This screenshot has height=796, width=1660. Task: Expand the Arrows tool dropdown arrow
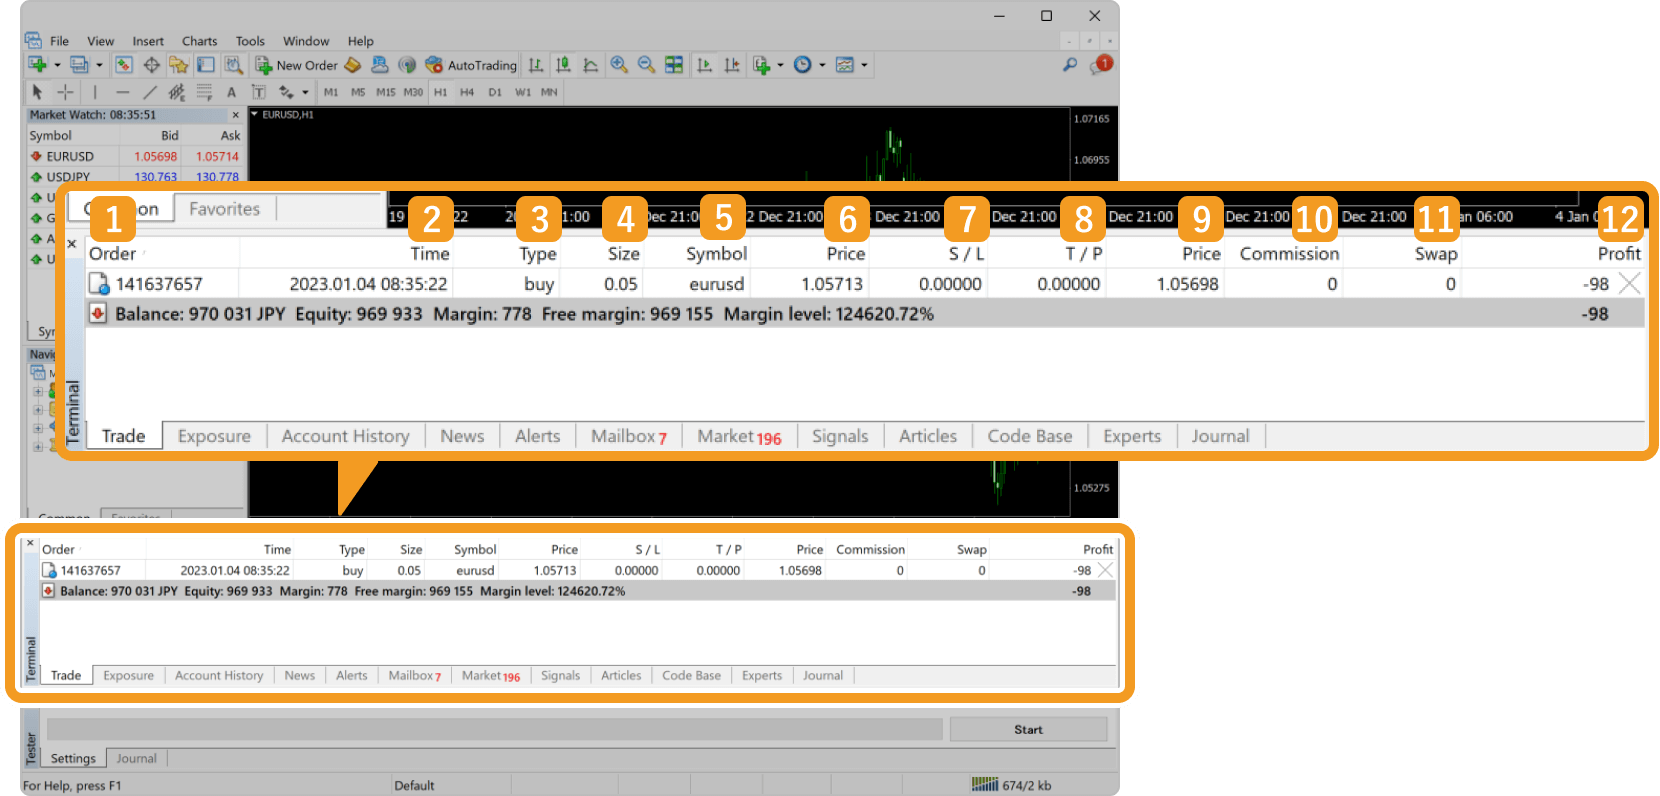[305, 92]
